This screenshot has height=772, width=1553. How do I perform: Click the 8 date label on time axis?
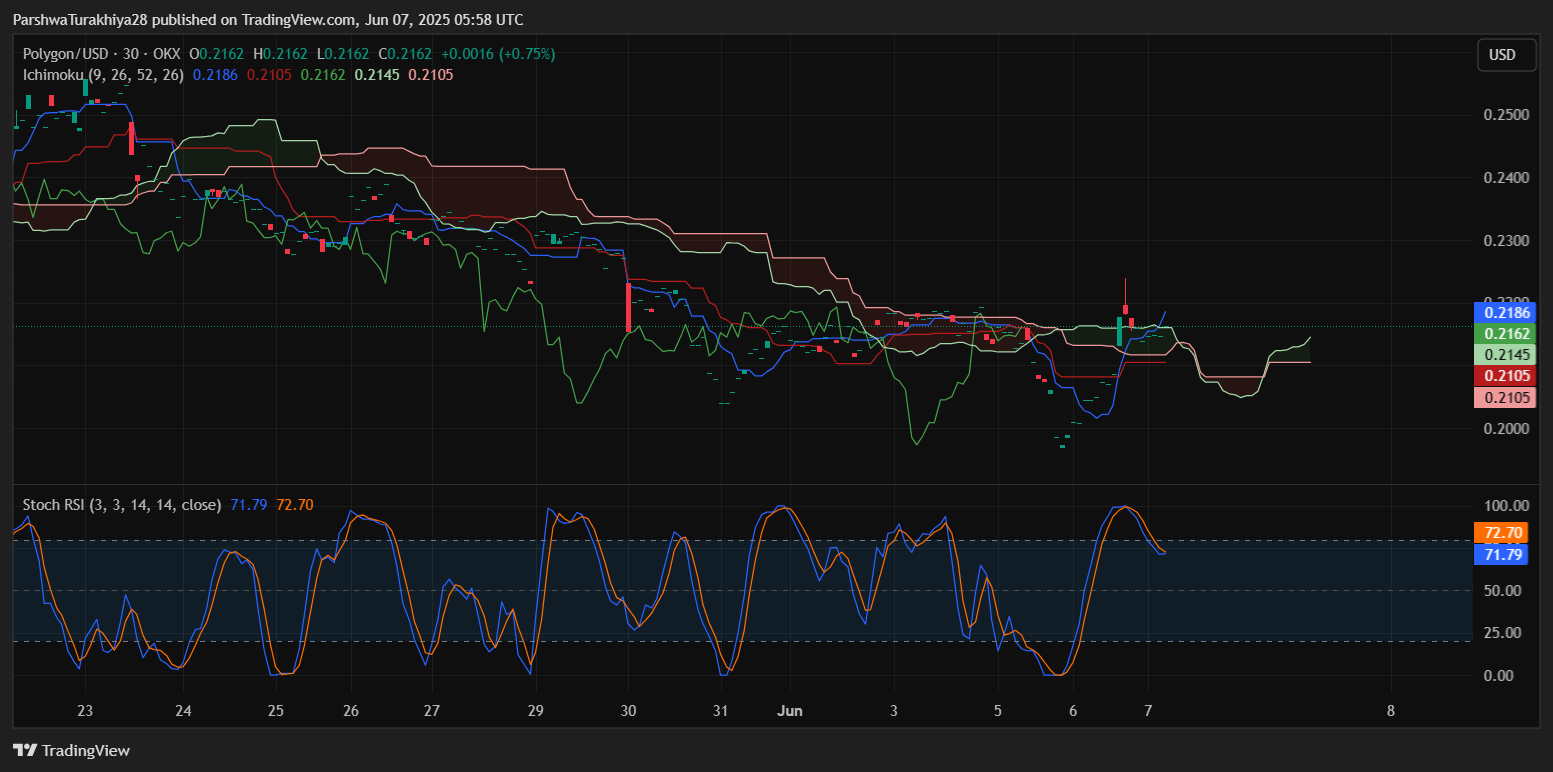pyautogui.click(x=1391, y=712)
